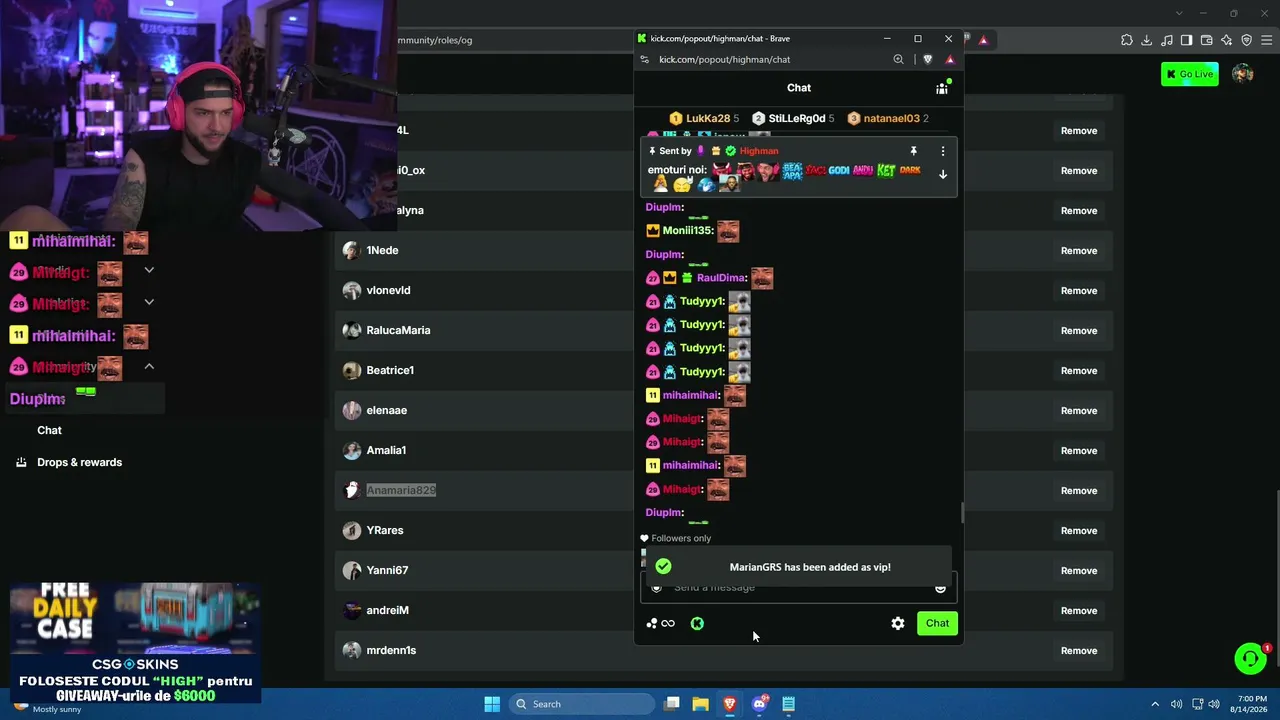The image size is (1280, 720).
Task: Open Discord from the taskbar
Action: tap(759, 704)
